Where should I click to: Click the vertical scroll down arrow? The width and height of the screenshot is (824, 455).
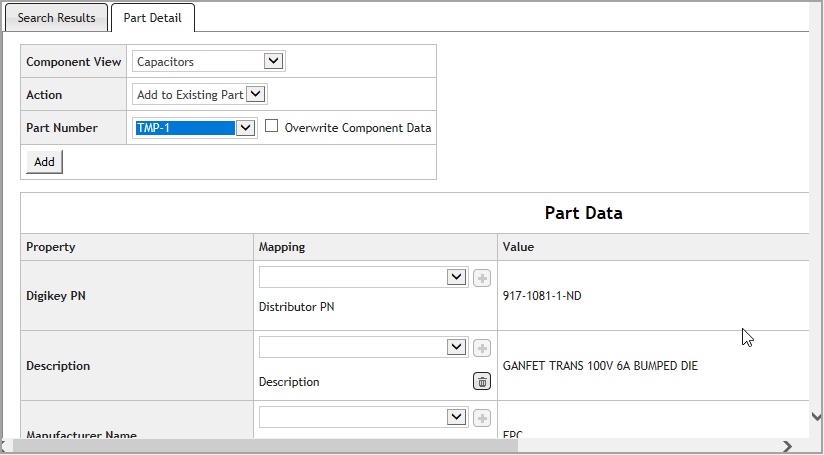816,417
